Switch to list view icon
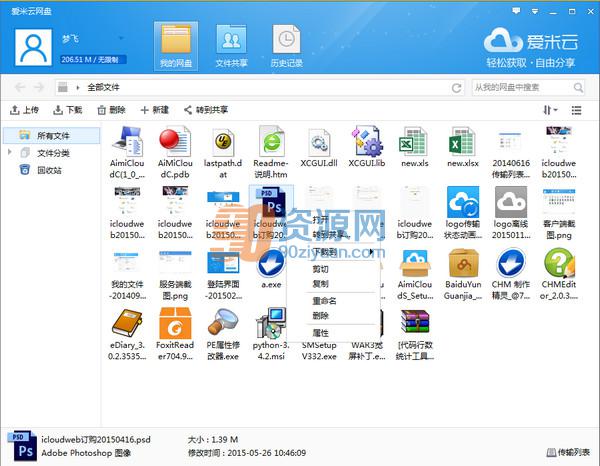This screenshot has height=466, width=600. click(576, 110)
